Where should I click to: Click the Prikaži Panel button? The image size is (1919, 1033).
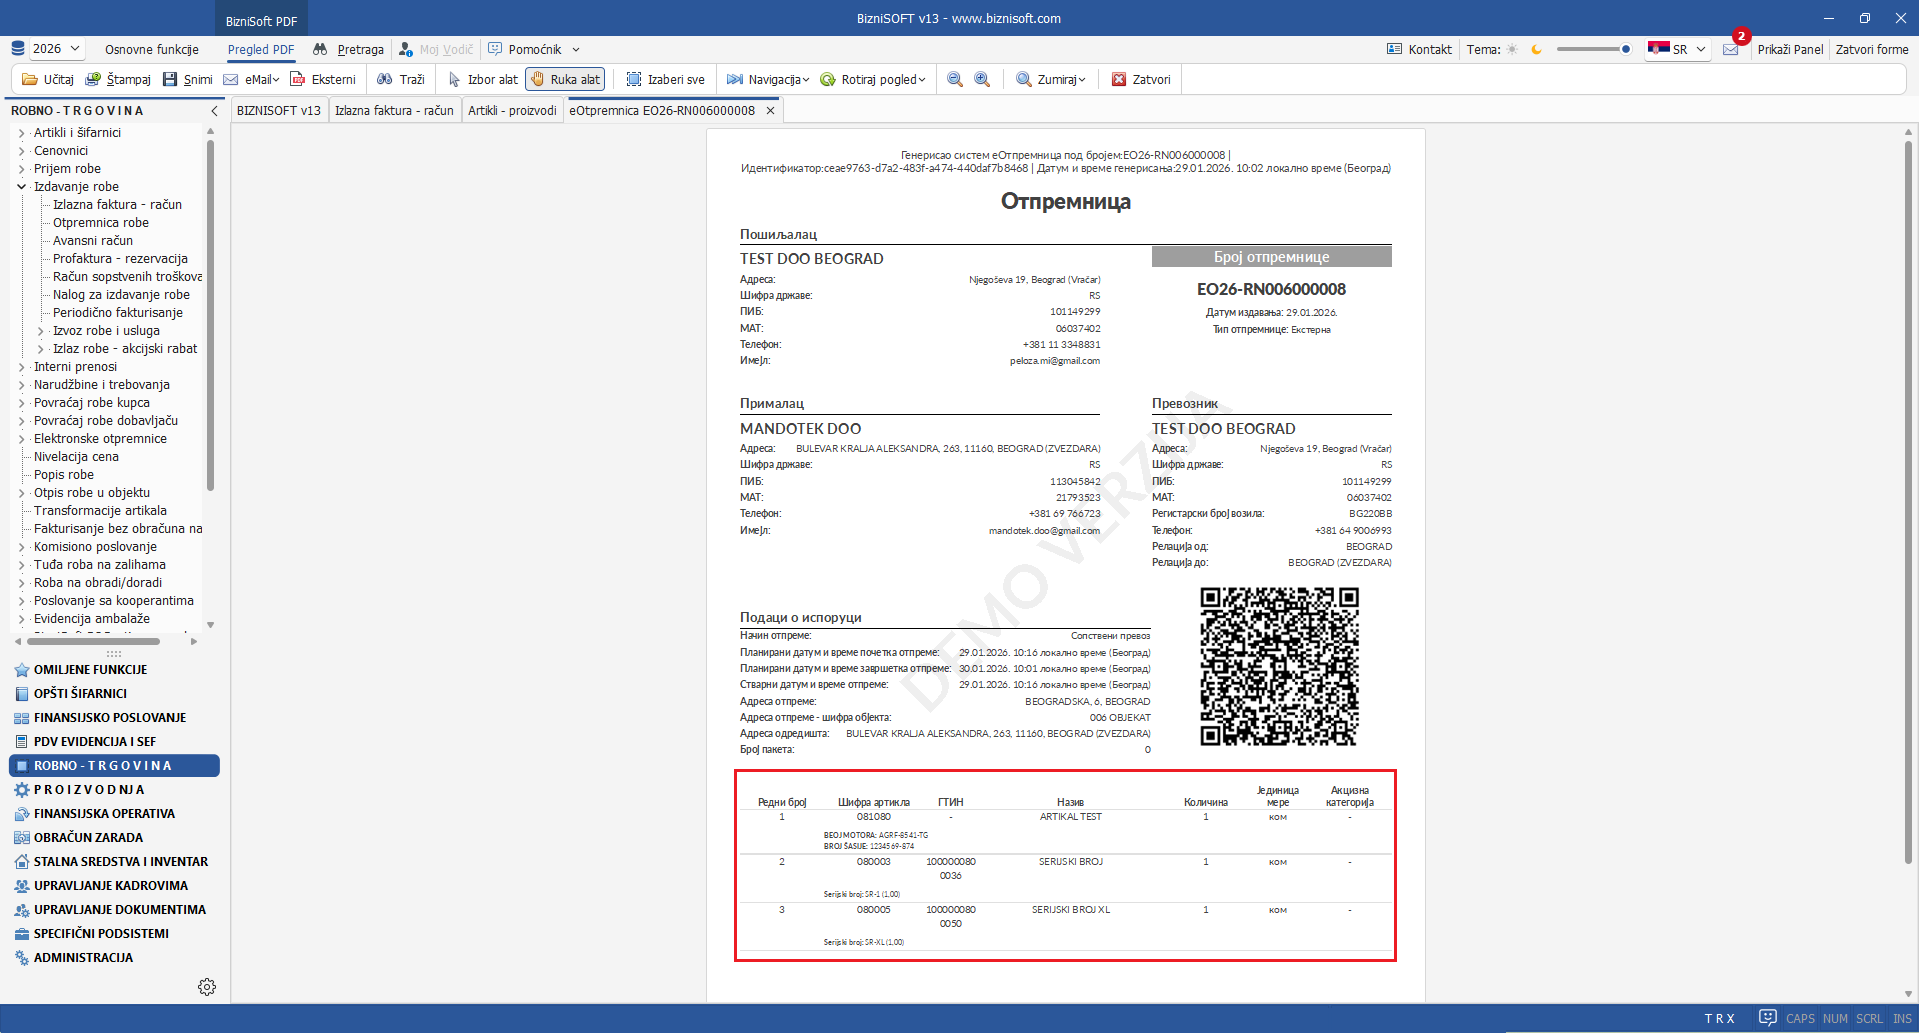[x=1790, y=50]
